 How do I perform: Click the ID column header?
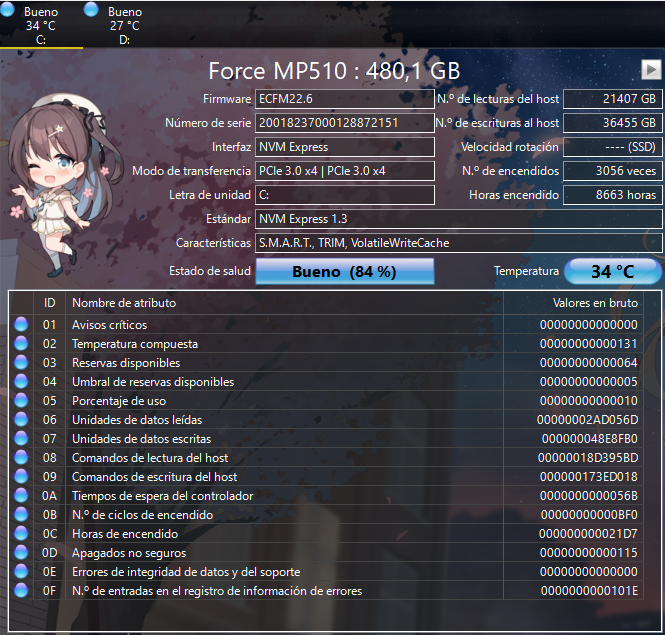(50, 303)
